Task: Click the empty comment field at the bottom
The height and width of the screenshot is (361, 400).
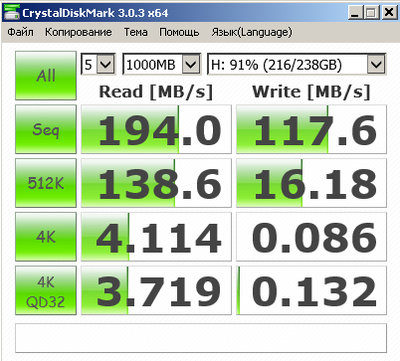Action: 201,338
